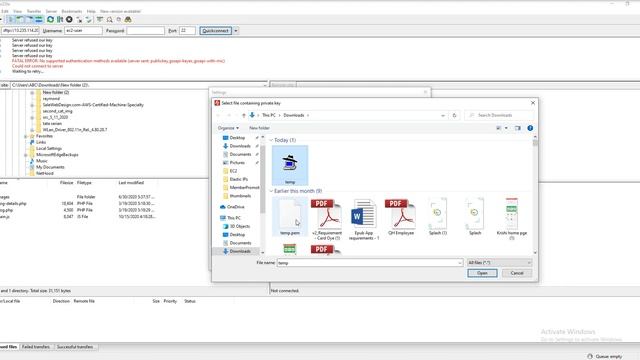Click the Port input field
The height and width of the screenshot is (360, 640).
(x=187, y=31)
